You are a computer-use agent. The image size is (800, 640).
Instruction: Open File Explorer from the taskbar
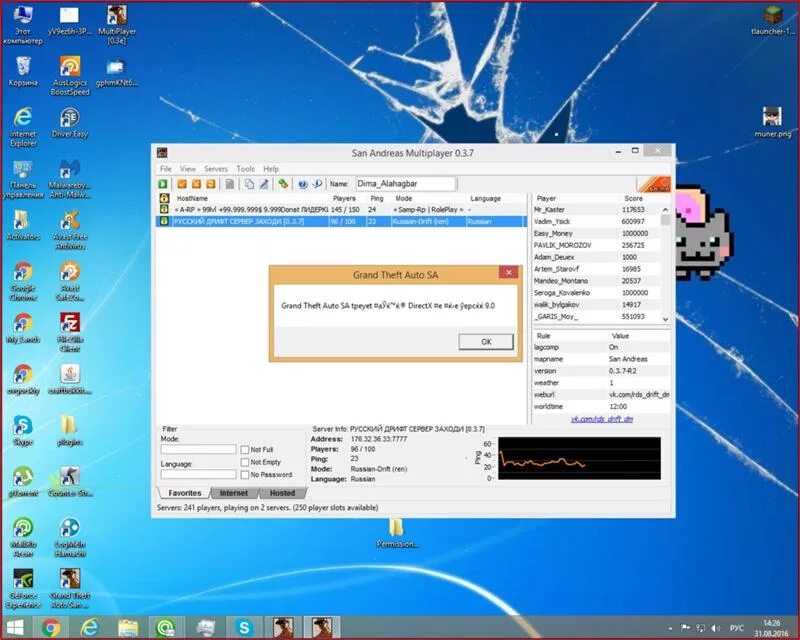click(x=128, y=627)
